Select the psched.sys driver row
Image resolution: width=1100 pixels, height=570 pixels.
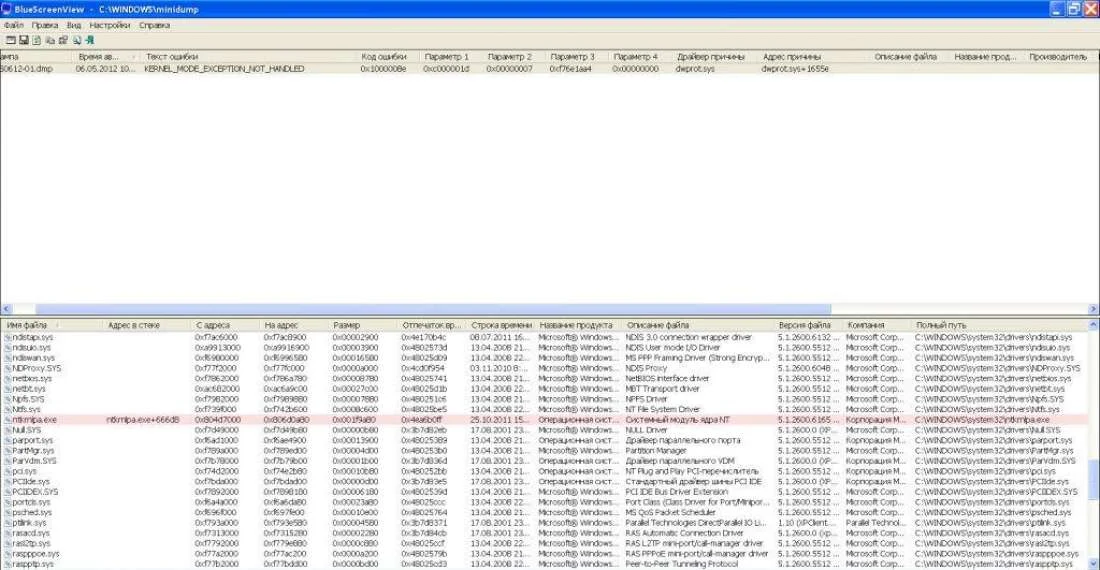point(544,513)
